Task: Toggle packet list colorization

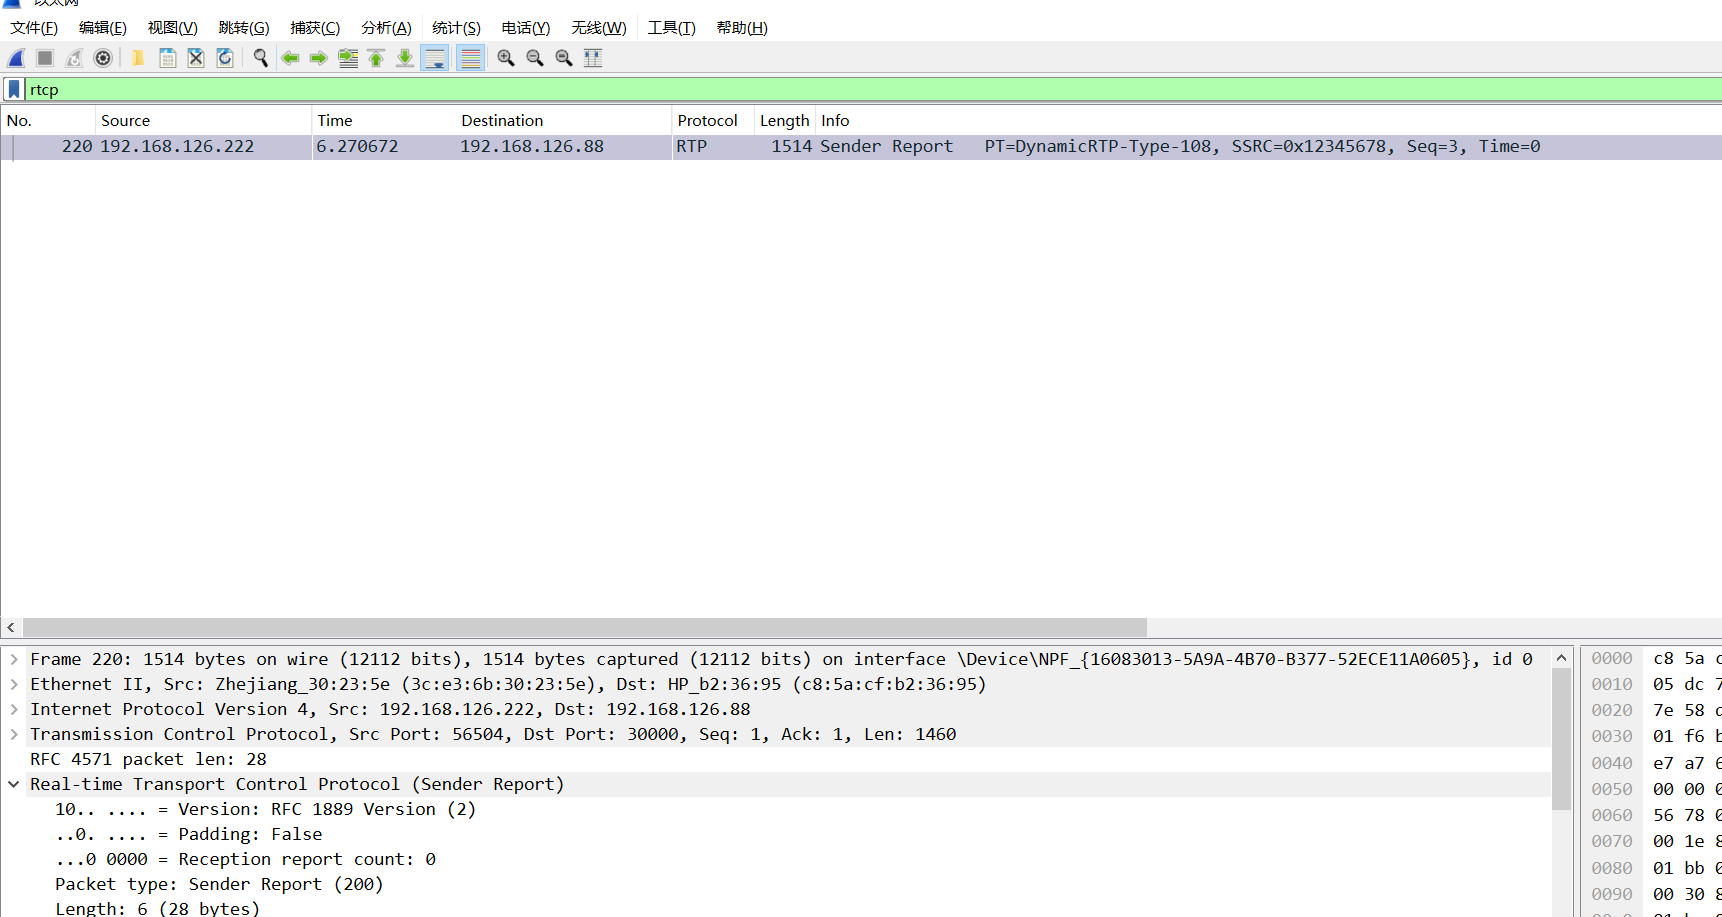Action: tap(470, 57)
